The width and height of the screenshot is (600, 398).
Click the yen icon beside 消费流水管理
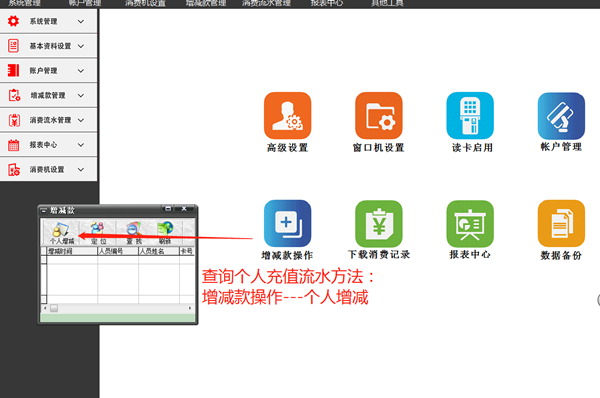(14, 120)
